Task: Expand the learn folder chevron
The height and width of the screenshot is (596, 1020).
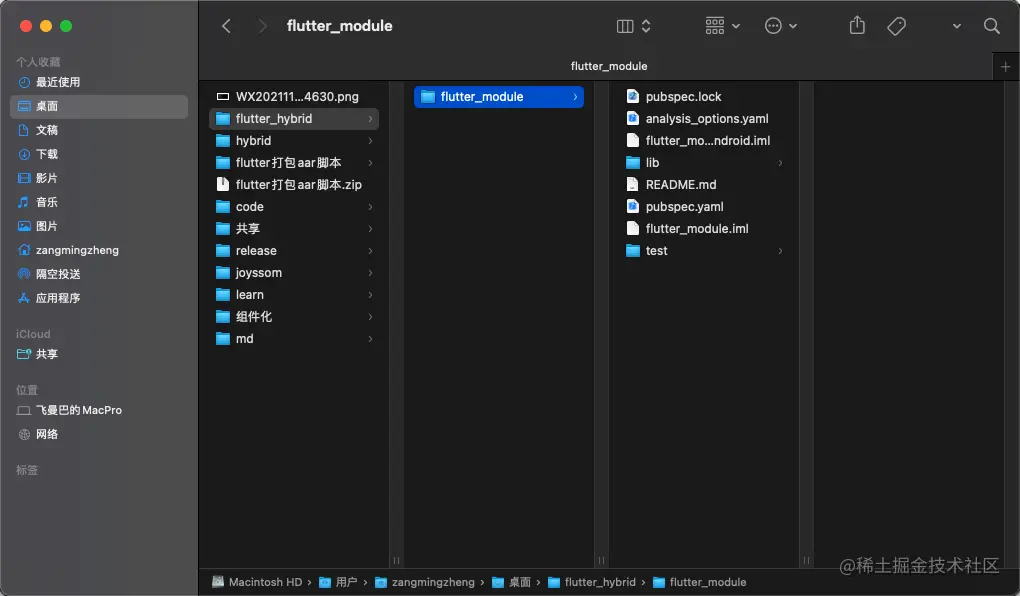Action: point(370,295)
